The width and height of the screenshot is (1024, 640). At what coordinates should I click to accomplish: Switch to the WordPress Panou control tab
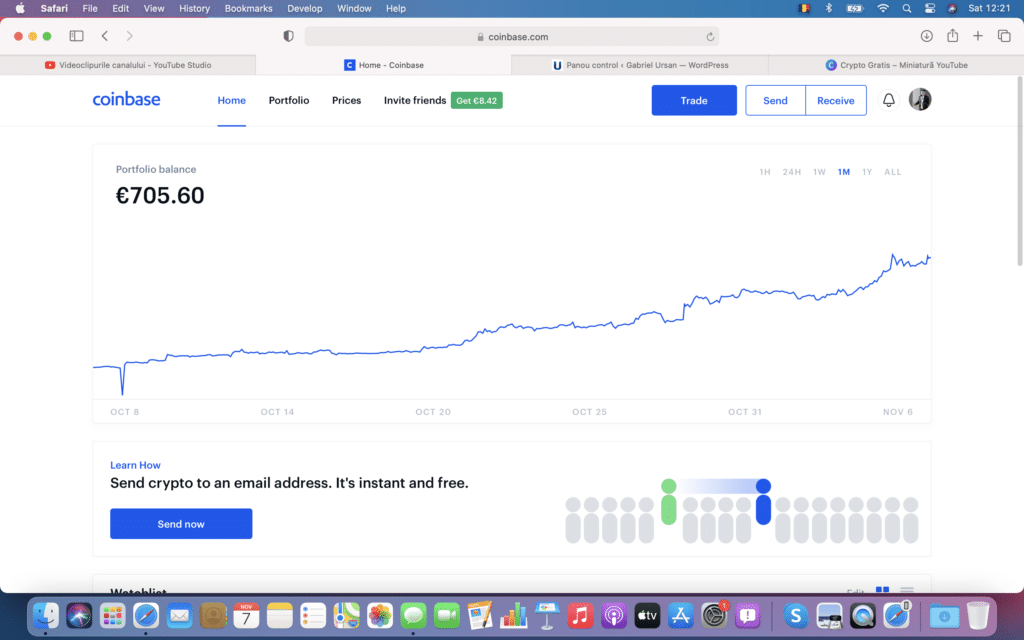point(640,65)
